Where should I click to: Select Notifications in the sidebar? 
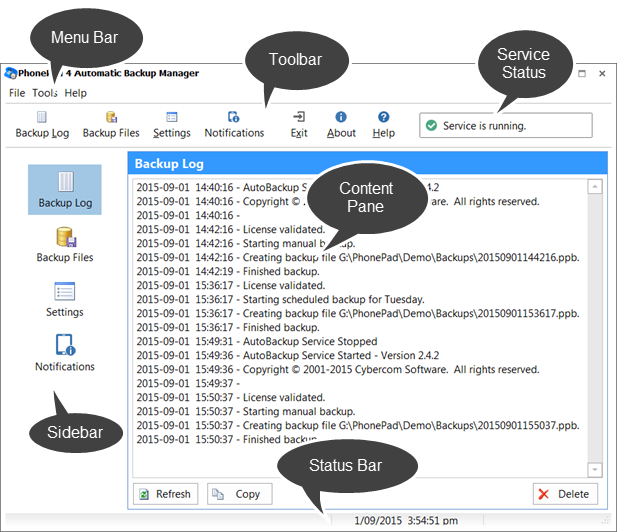point(65,353)
